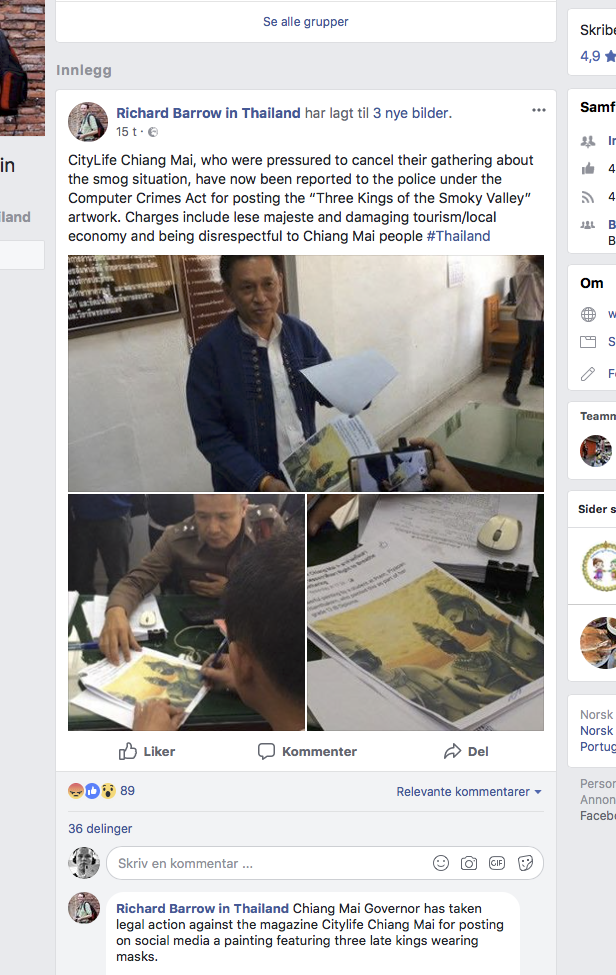Screen dimensions: 616x975
Task: View the 36 delinger shares list
Action: [100, 828]
